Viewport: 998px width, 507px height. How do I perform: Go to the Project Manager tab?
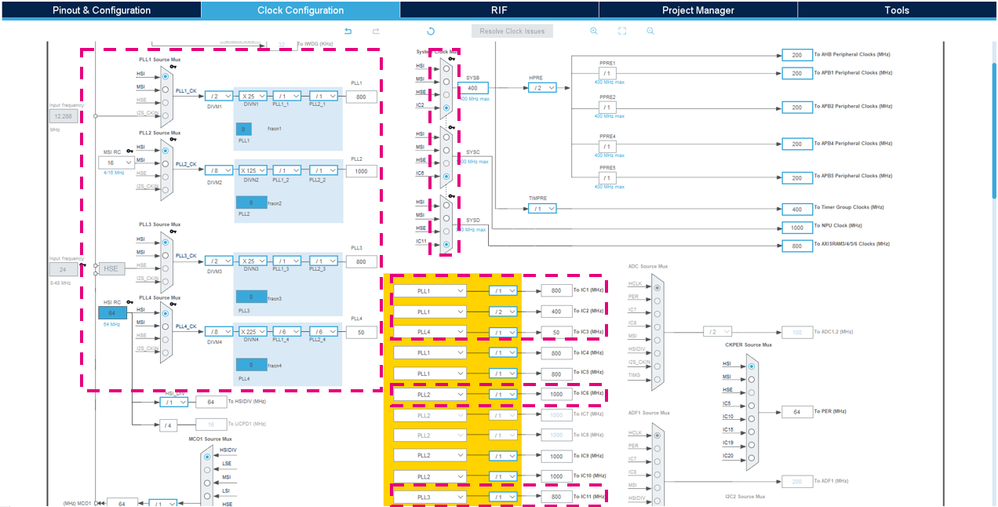[698, 10]
